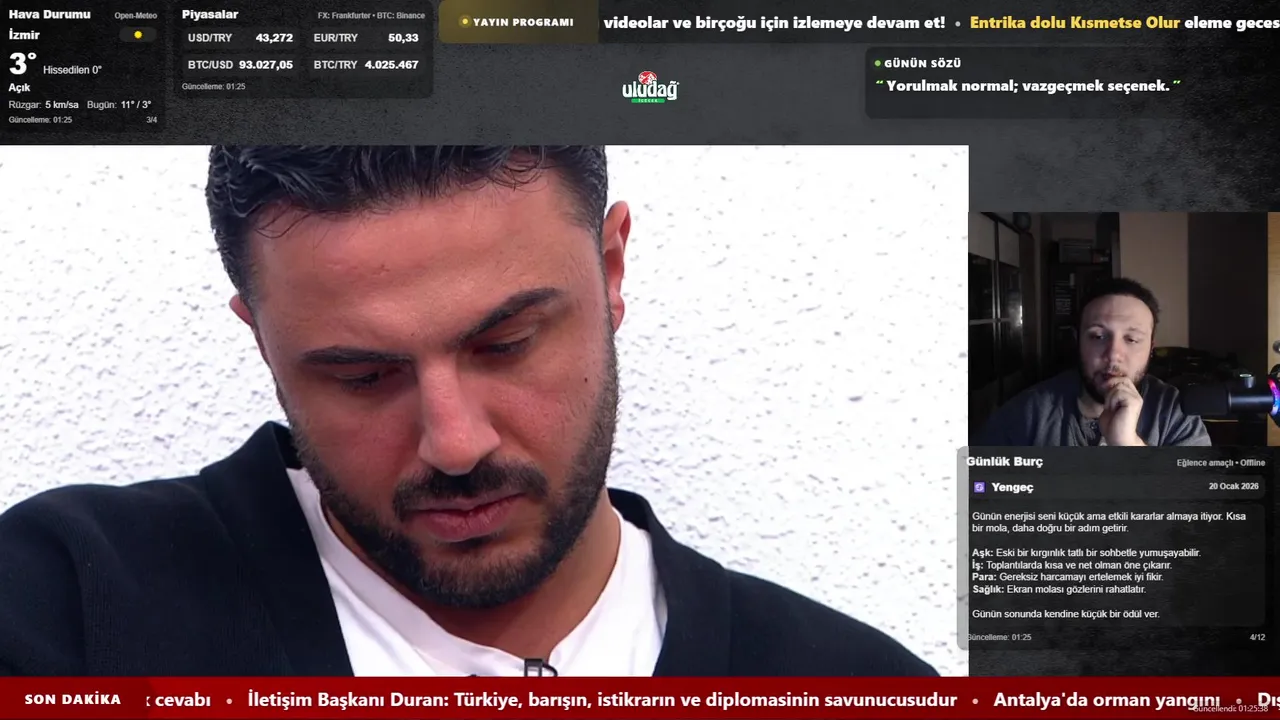This screenshot has width=1280, height=720.
Task: Select the İzmir city name
Action: pos(24,35)
